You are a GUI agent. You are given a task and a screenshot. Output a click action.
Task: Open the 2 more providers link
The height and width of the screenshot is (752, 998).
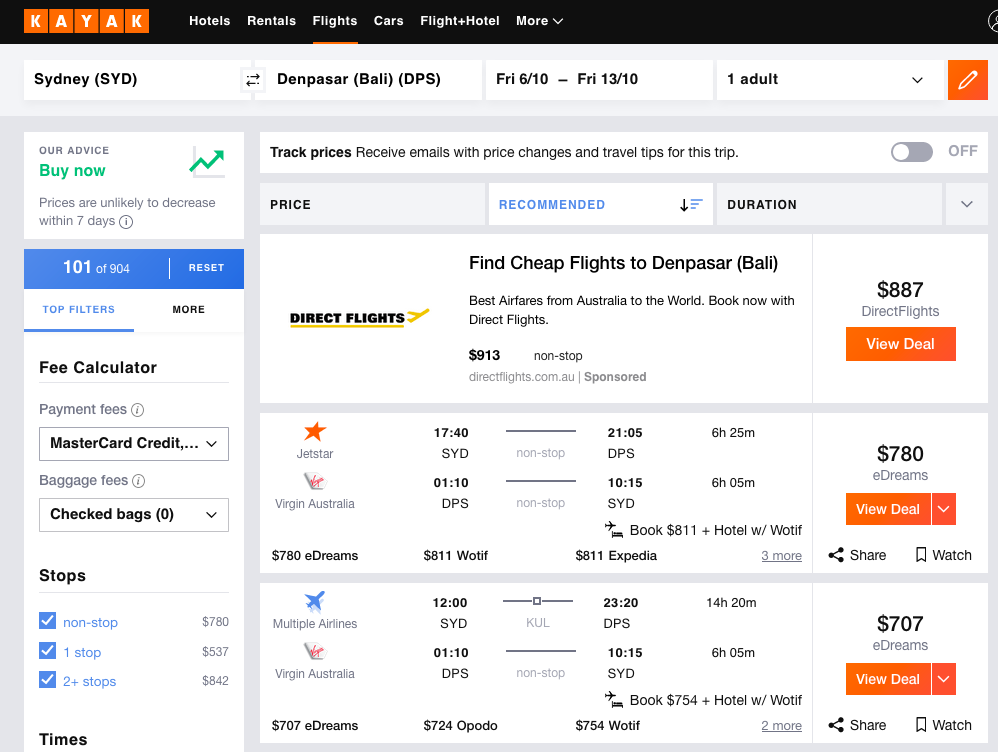[x=781, y=726]
